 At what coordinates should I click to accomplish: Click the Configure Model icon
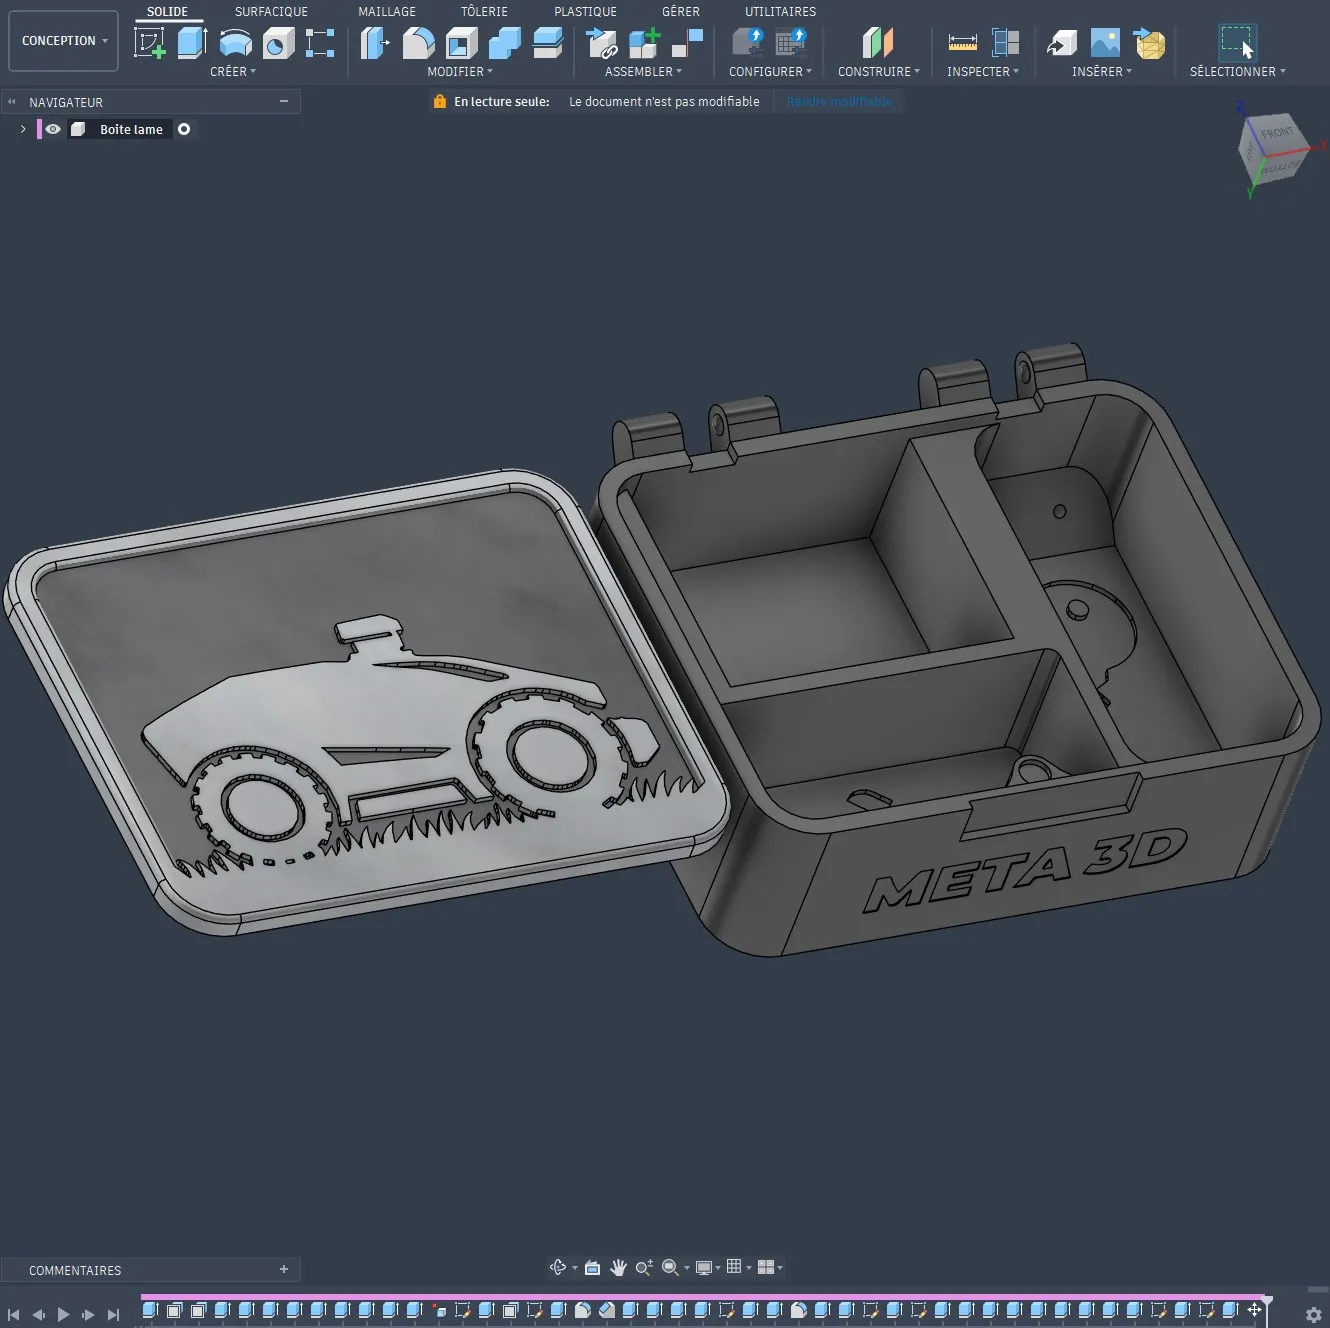(748, 43)
